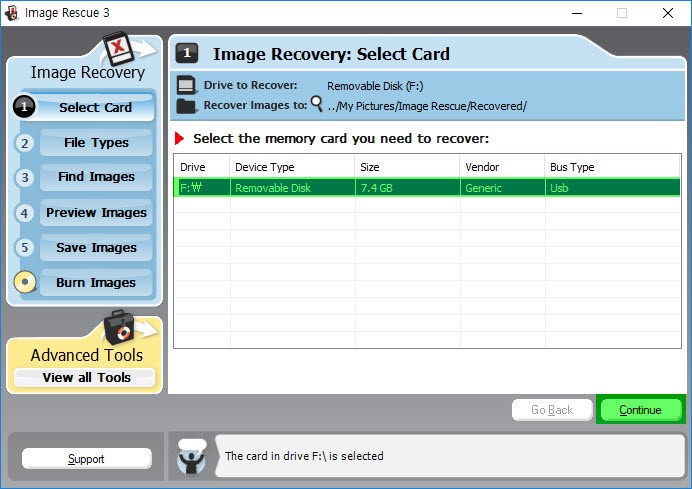Click the disc icon beside Burn Images
This screenshot has width=692, height=489.
pos(25,282)
